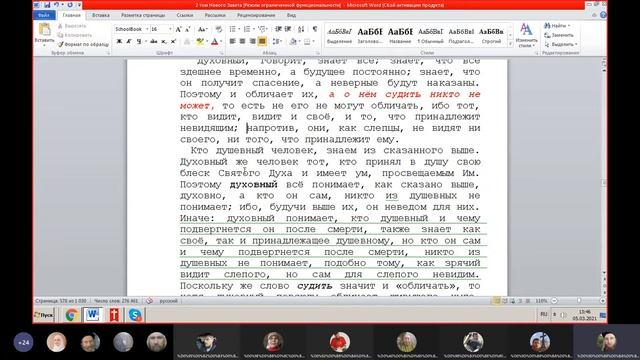Open the SchoolBook font name dropdown

[147, 29]
